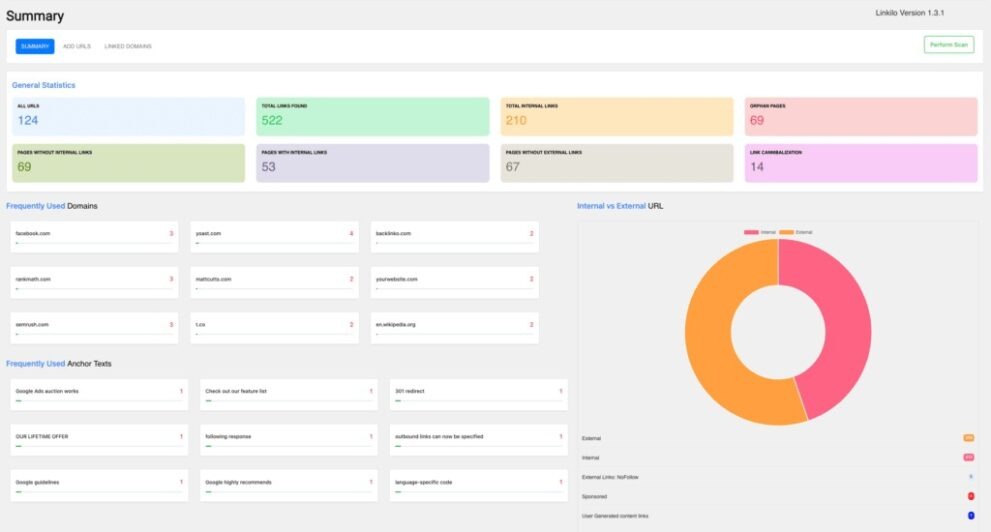The width and height of the screenshot is (991, 532).
Task: Click the blue User Generated content badge
Action: click(x=970, y=515)
